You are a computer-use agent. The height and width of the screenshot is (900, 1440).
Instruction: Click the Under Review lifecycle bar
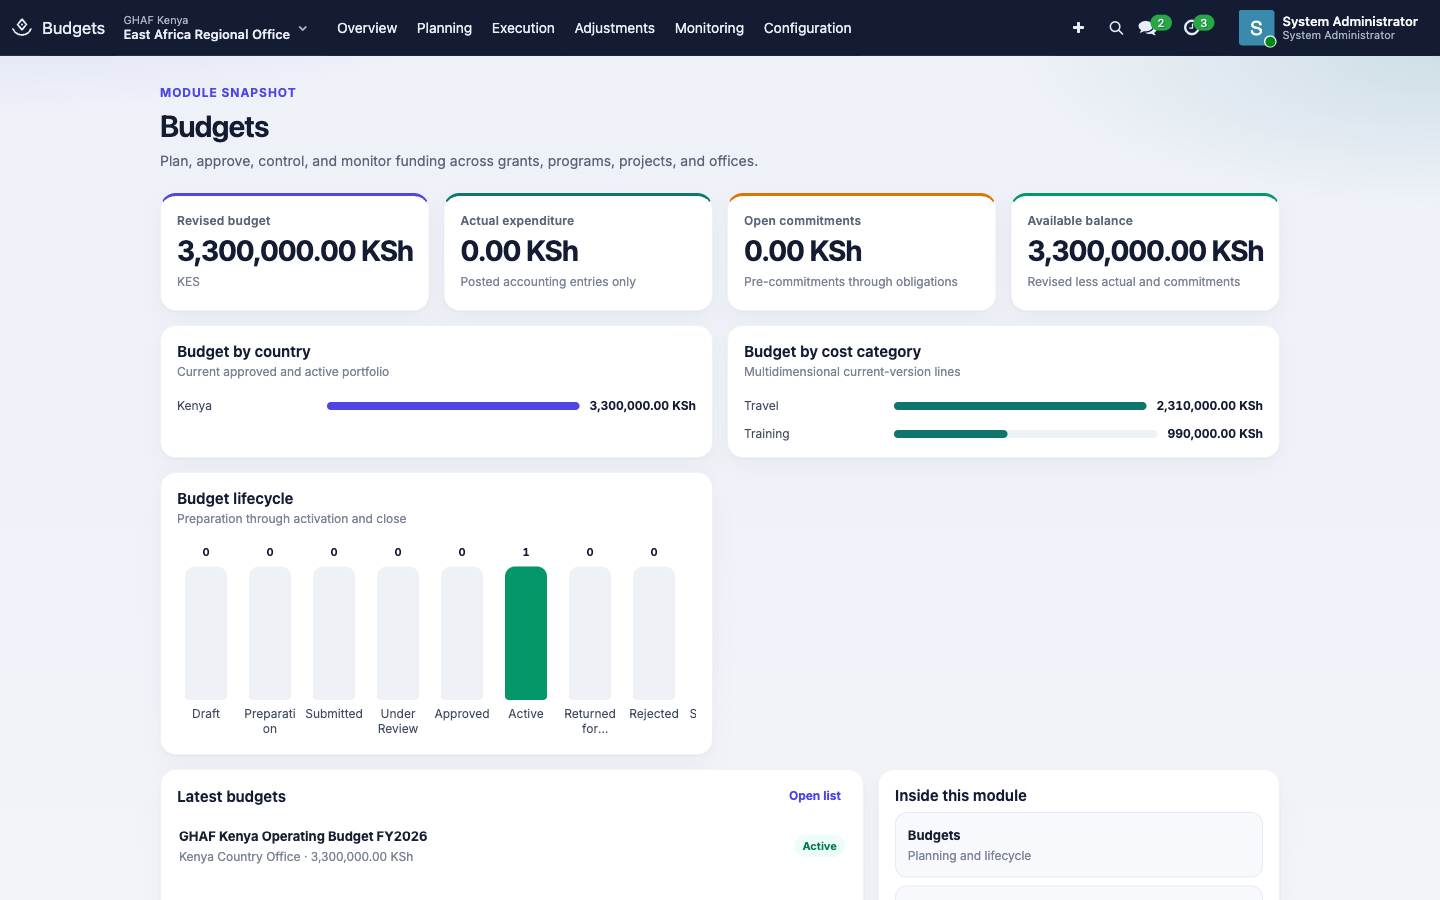pos(398,633)
